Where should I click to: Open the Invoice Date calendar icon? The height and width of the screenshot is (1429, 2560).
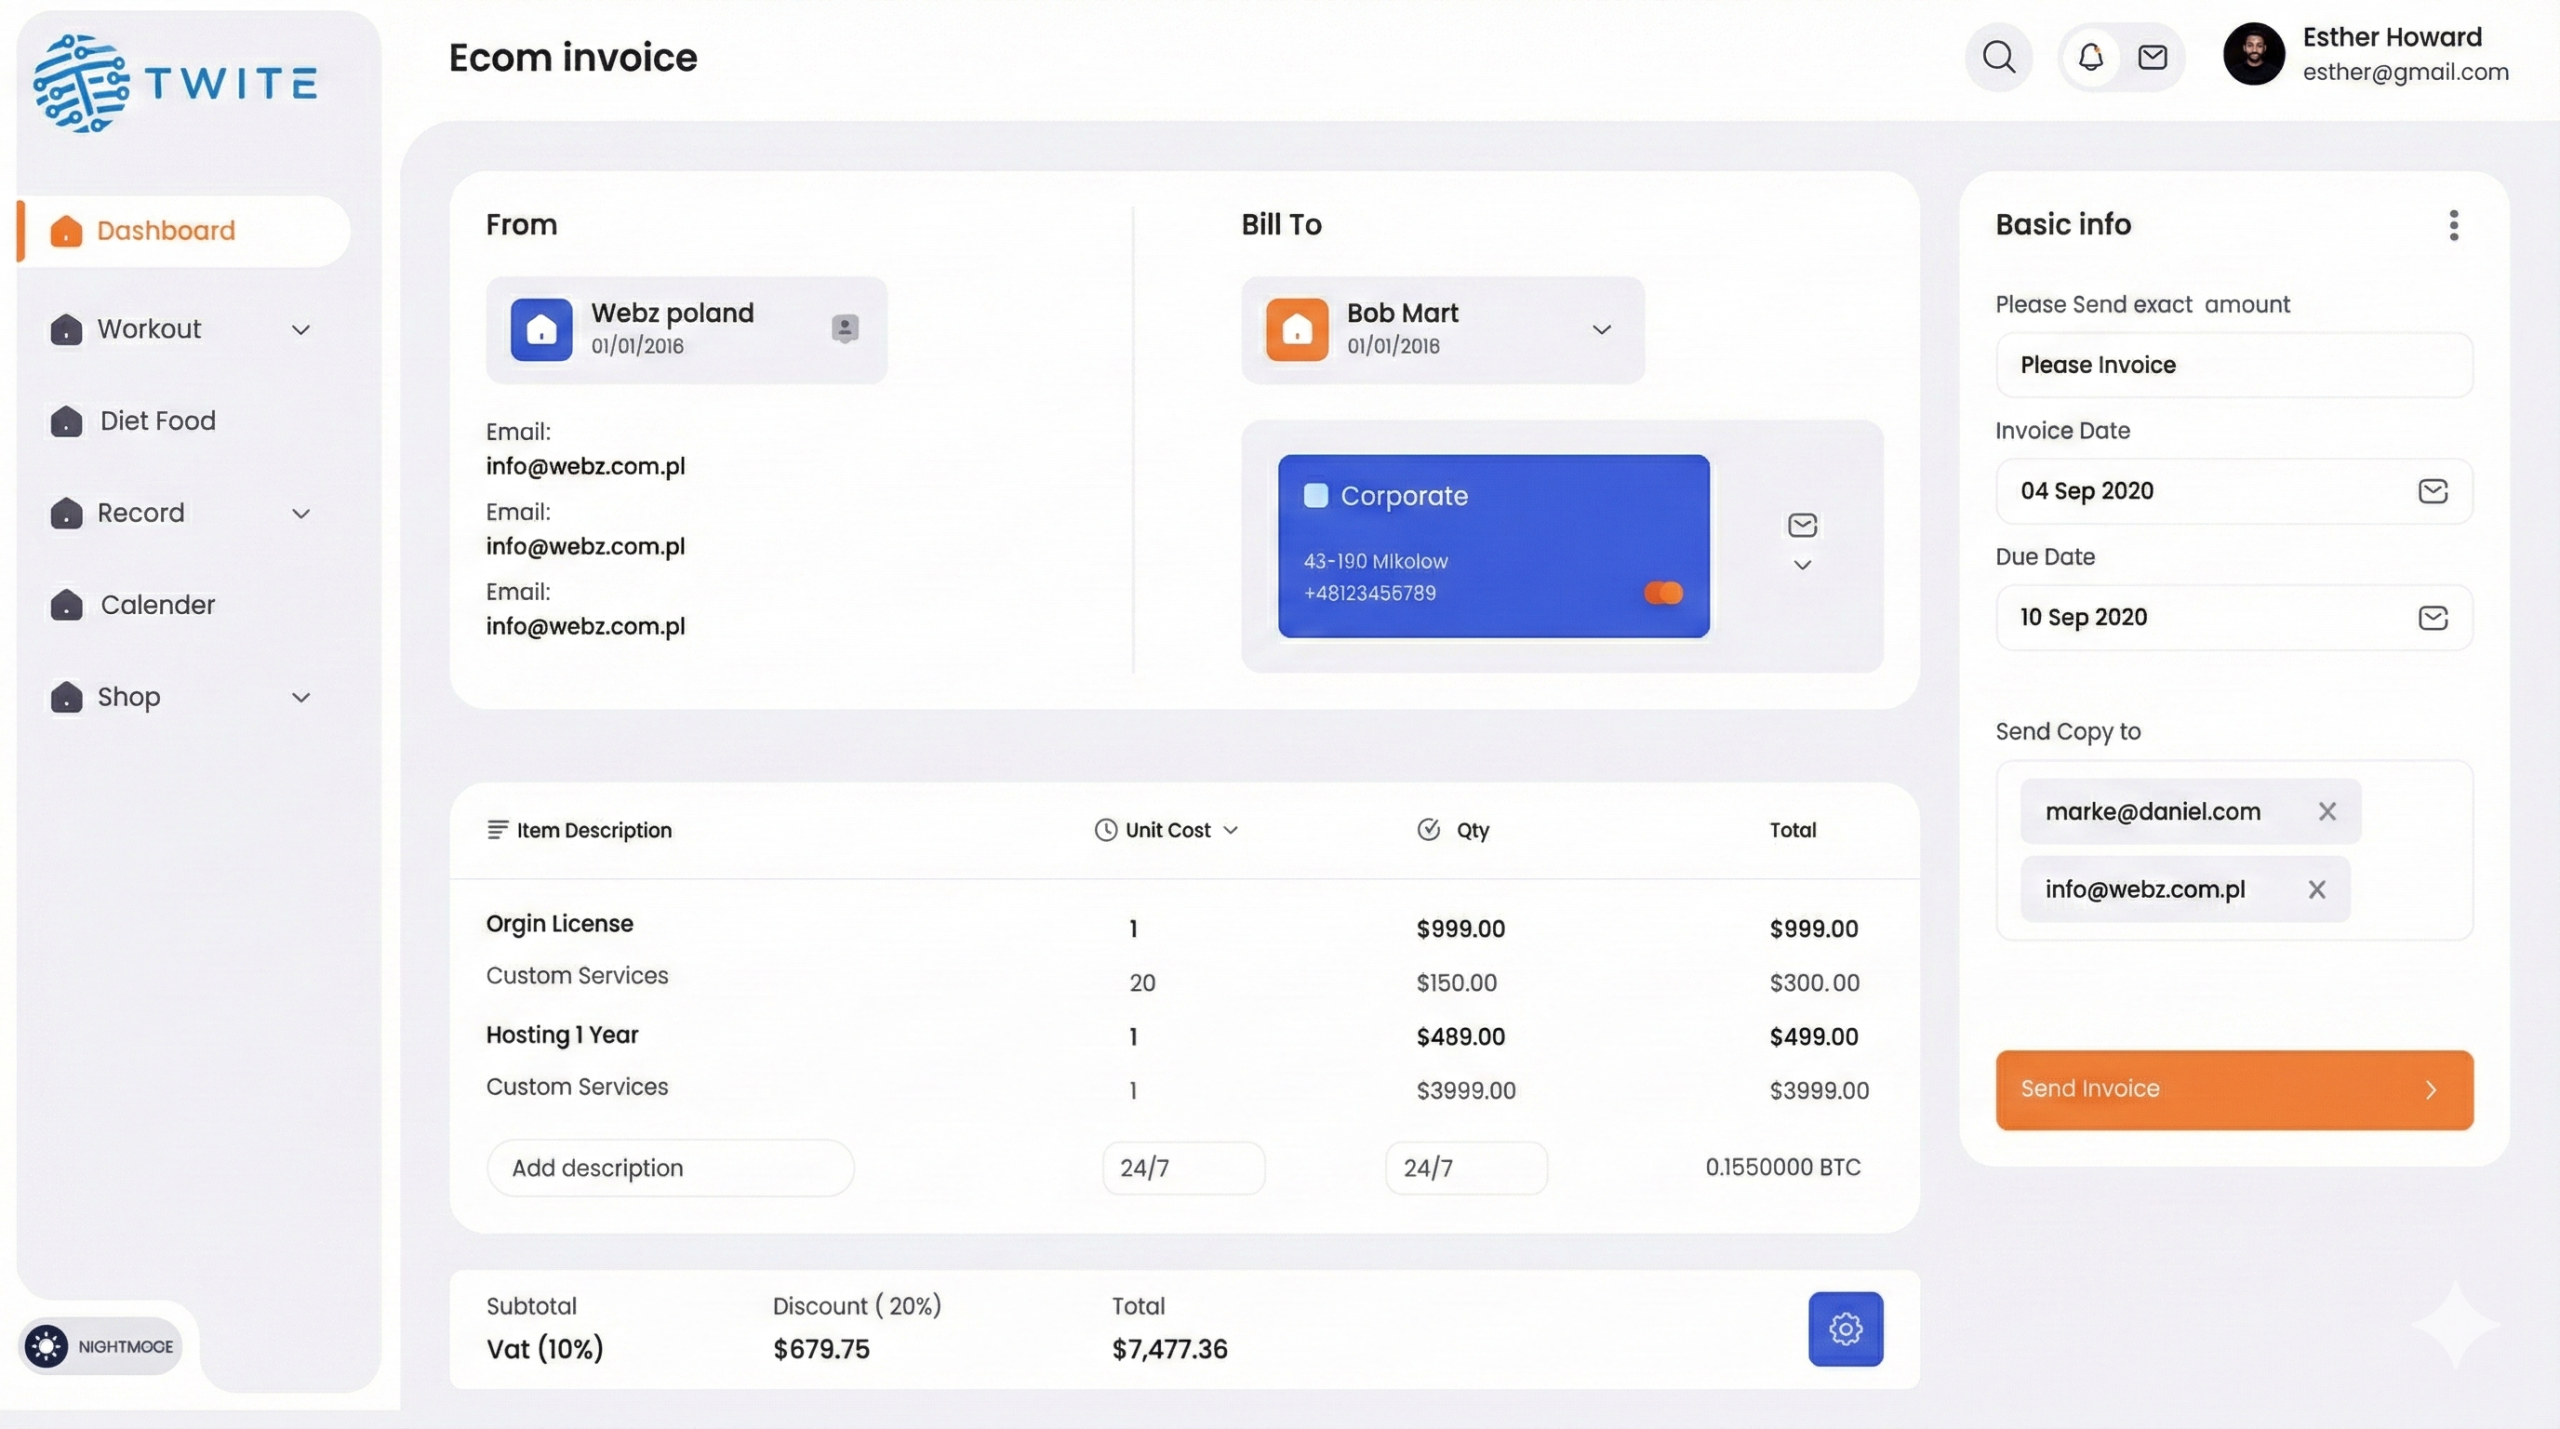[x=2432, y=491]
